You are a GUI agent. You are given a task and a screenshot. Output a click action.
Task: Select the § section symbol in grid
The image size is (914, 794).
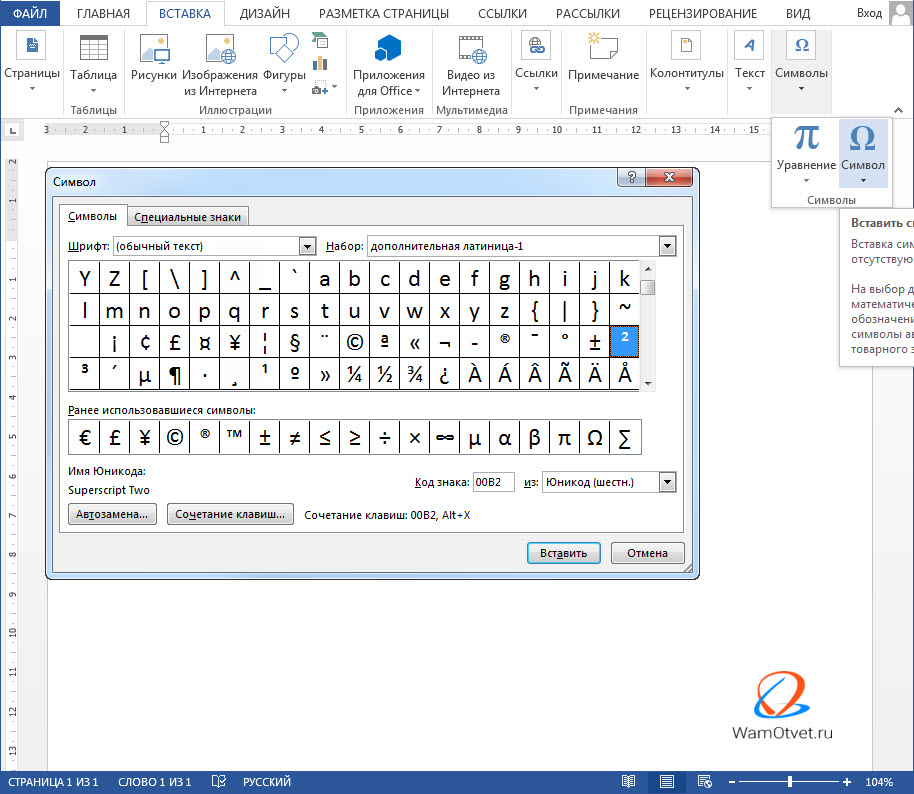click(294, 342)
